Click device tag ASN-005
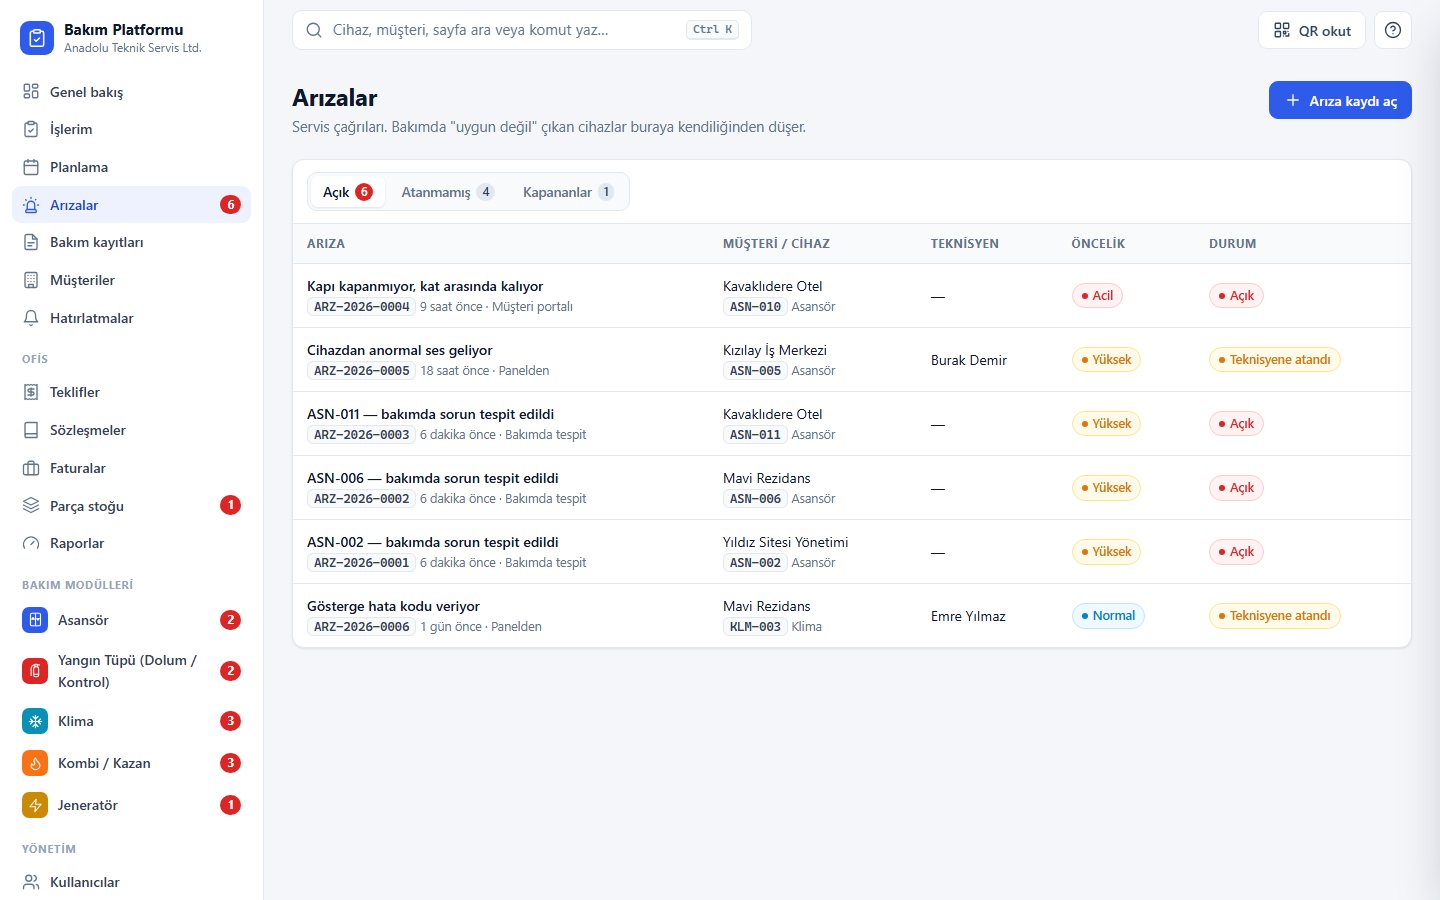The image size is (1440, 900). point(755,371)
